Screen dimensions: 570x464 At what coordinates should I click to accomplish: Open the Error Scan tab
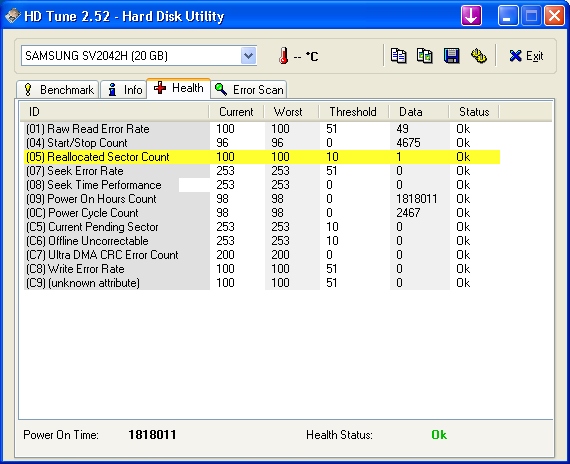pyautogui.click(x=249, y=89)
